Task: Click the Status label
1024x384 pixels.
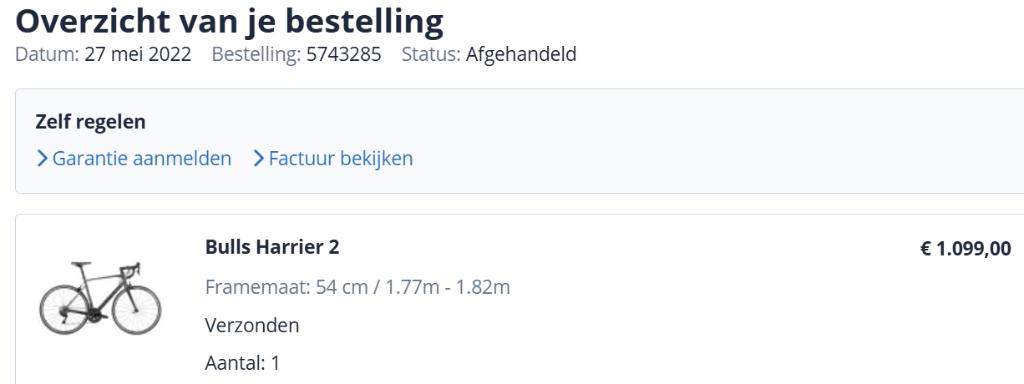Action: (x=431, y=54)
